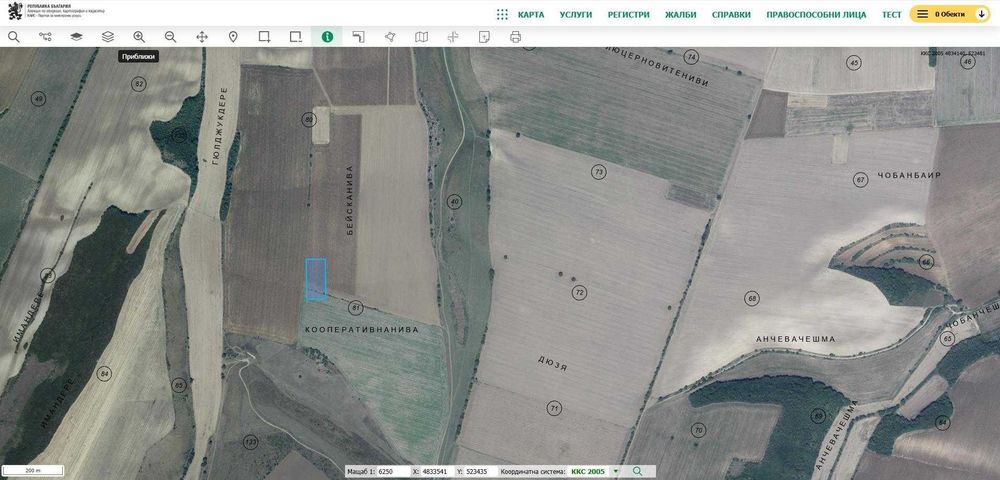Click the cross/crosshair toolbar icon

pyautogui.click(x=453, y=37)
